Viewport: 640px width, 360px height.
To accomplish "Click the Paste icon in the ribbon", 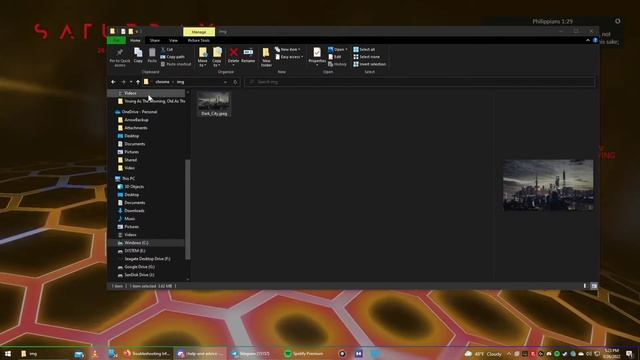I will (x=152, y=53).
